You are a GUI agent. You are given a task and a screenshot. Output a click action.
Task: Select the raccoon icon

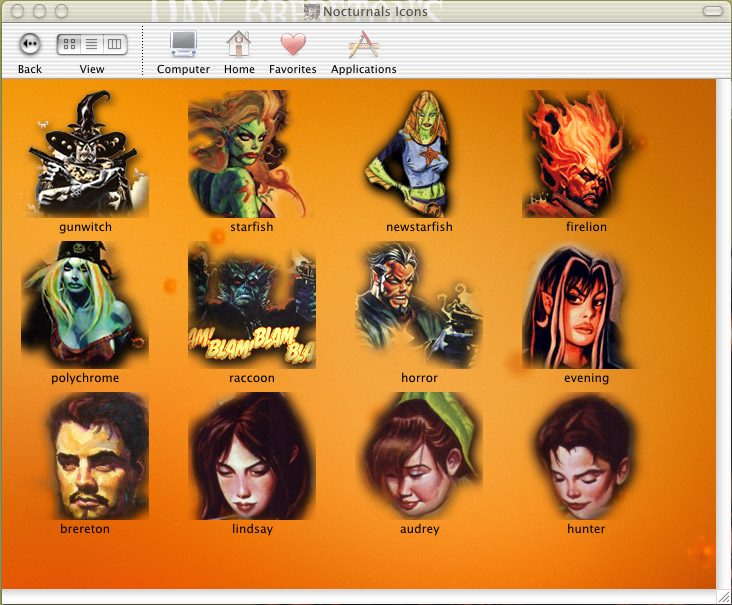point(251,305)
